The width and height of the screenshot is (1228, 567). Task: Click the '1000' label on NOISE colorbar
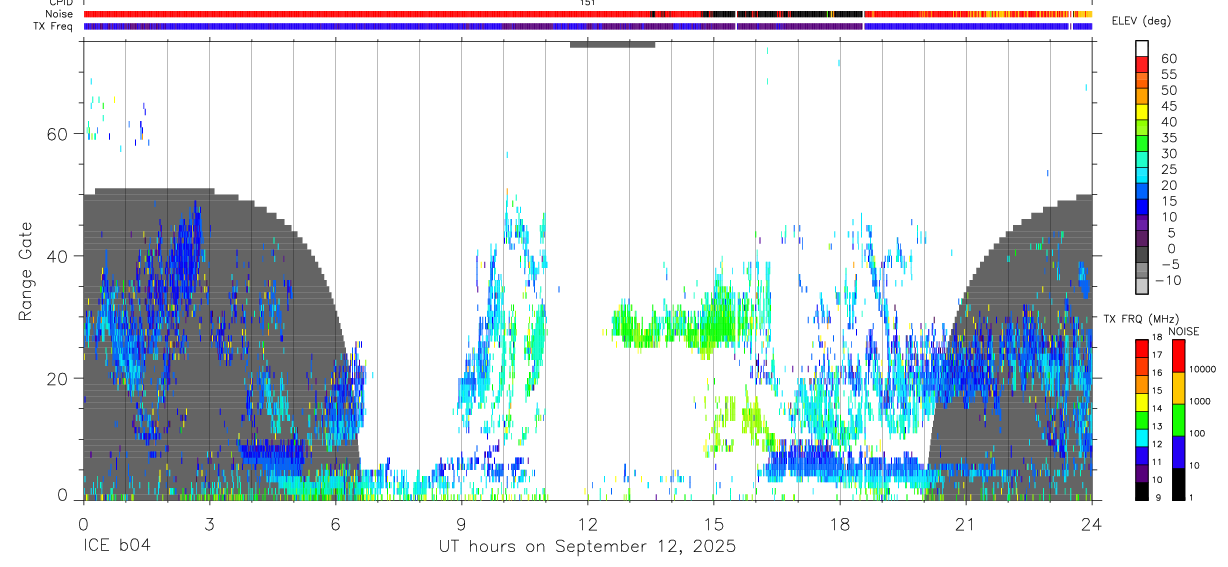[x=1199, y=401]
